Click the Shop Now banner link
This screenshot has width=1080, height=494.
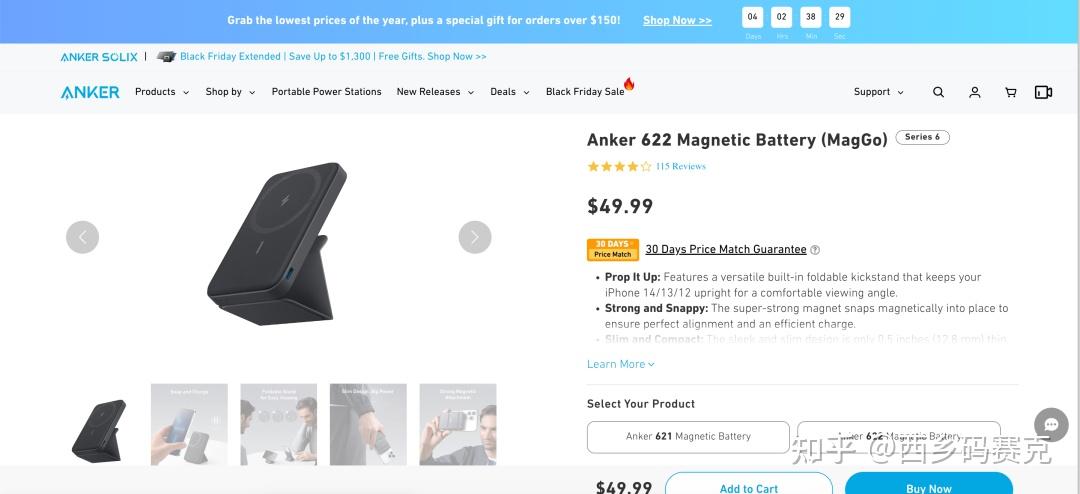click(x=677, y=20)
